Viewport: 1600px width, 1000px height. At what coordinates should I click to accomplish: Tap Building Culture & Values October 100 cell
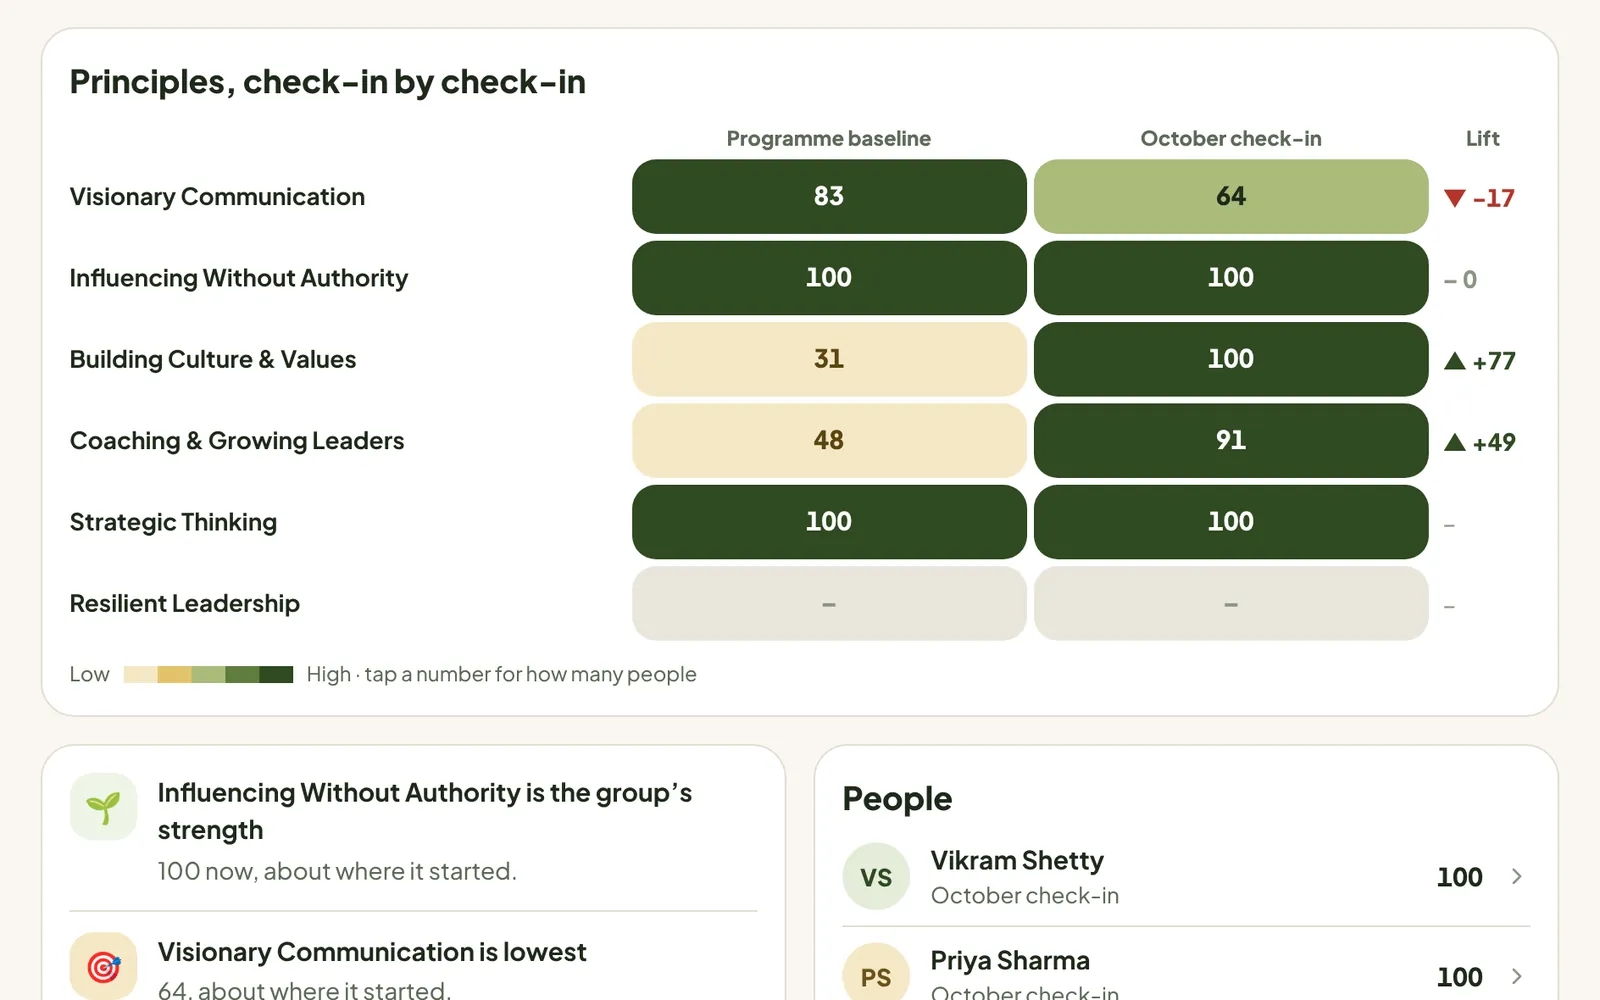(1231, 359)
